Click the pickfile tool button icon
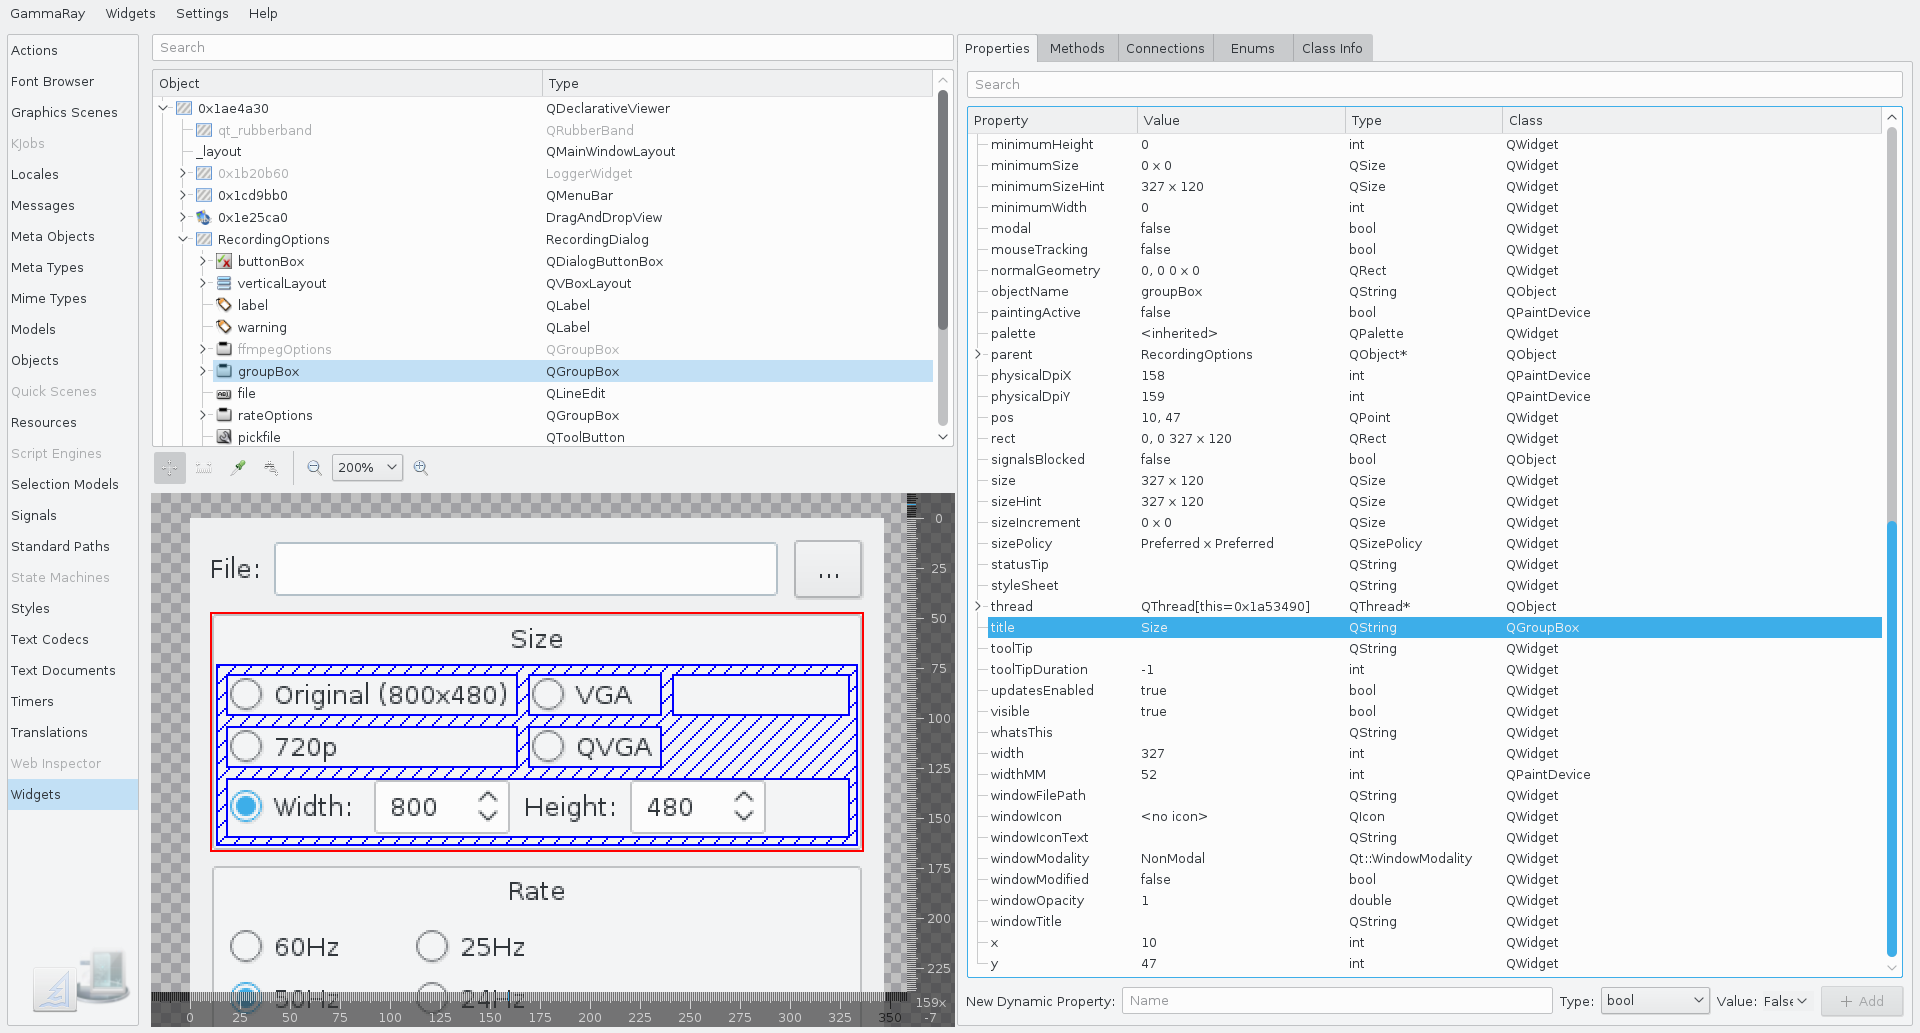The height and width of the screenshot is (1033, 1920). point(224,437)
